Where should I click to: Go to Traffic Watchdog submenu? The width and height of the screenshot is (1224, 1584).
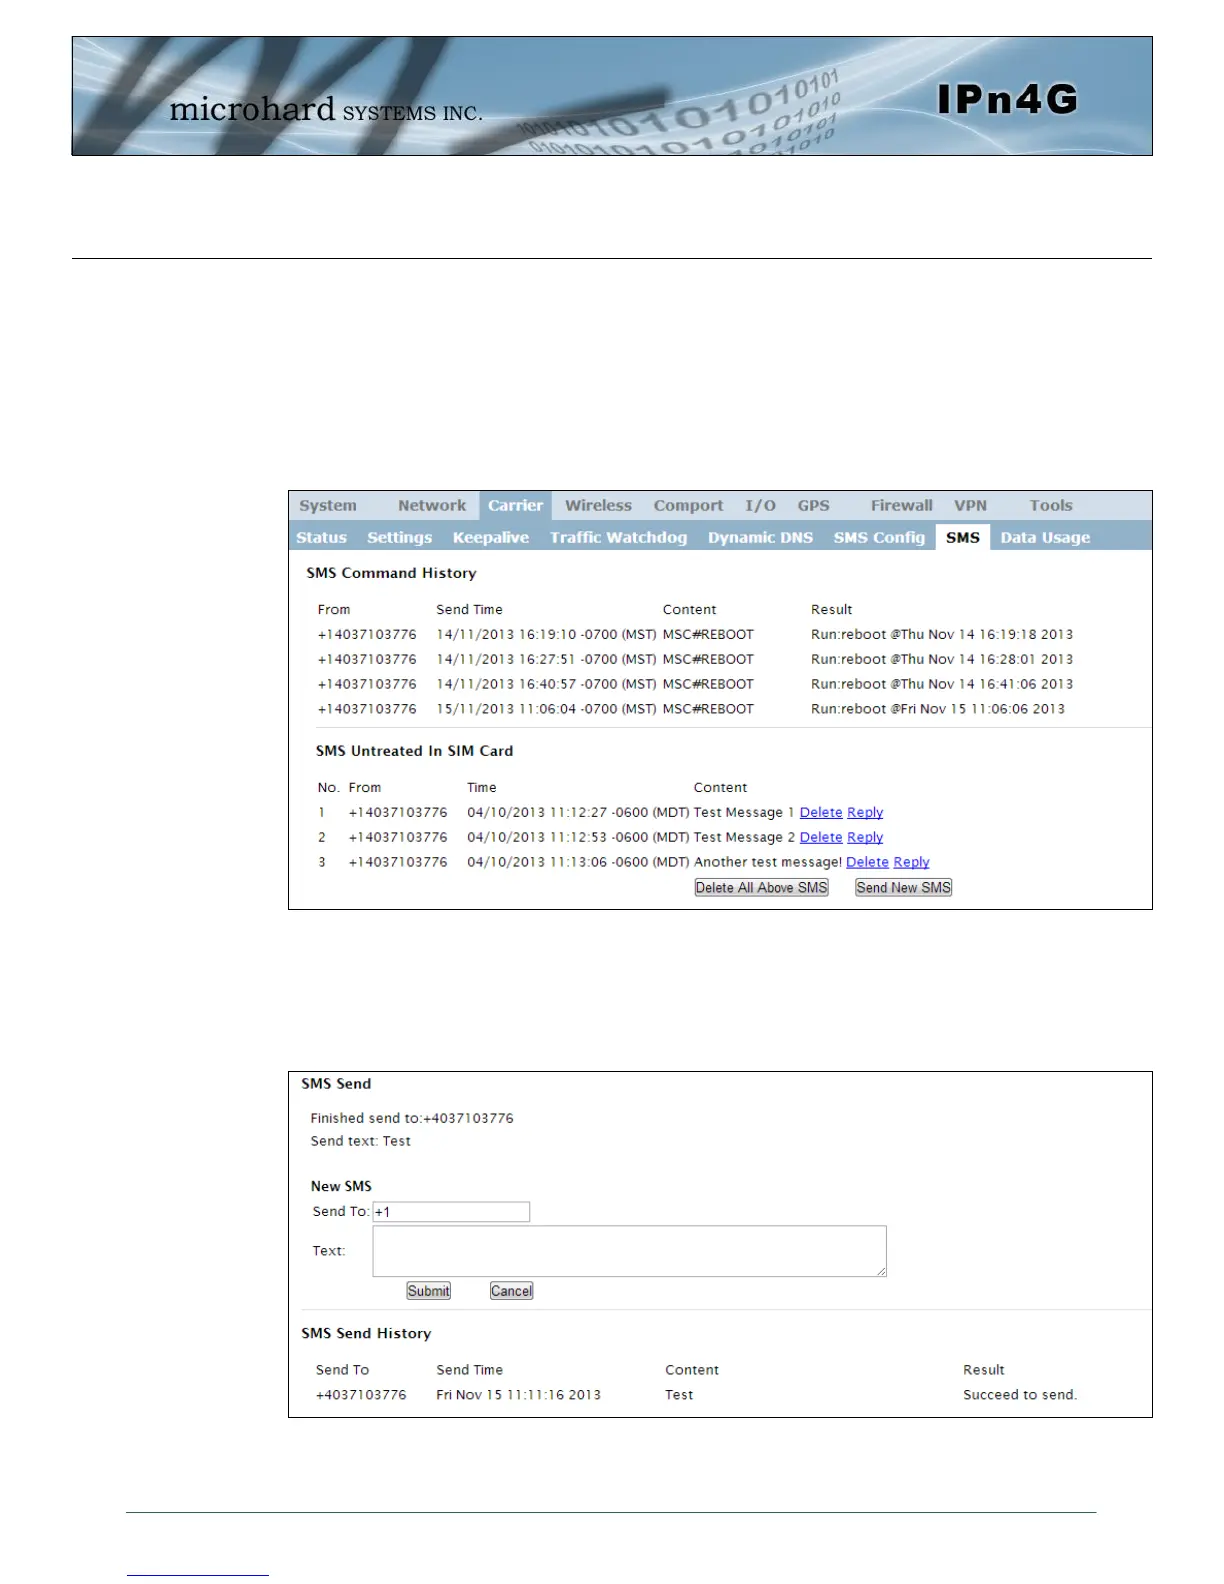click(618, 538)
